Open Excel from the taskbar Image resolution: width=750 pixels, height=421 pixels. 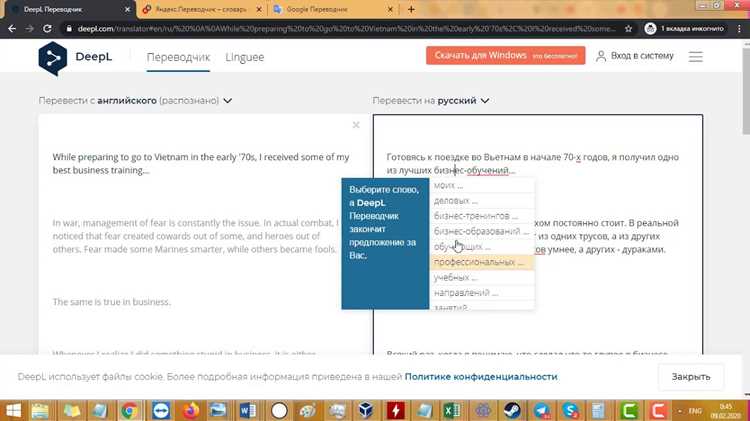[452, 410]
